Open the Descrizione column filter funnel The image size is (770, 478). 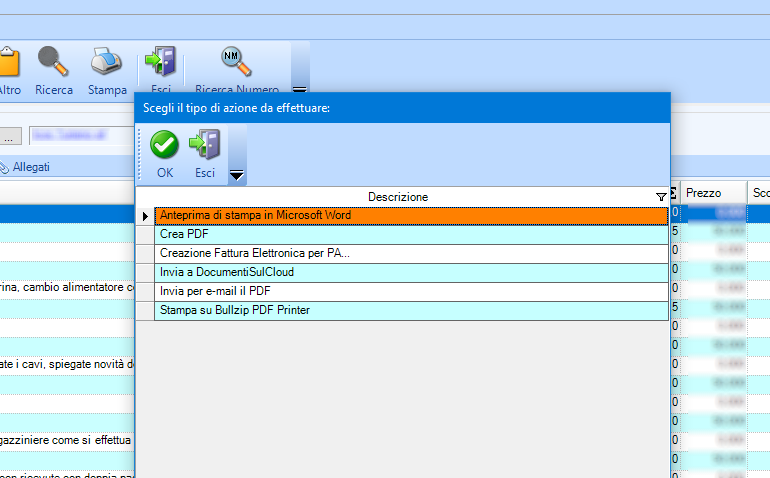click(660, 197)
